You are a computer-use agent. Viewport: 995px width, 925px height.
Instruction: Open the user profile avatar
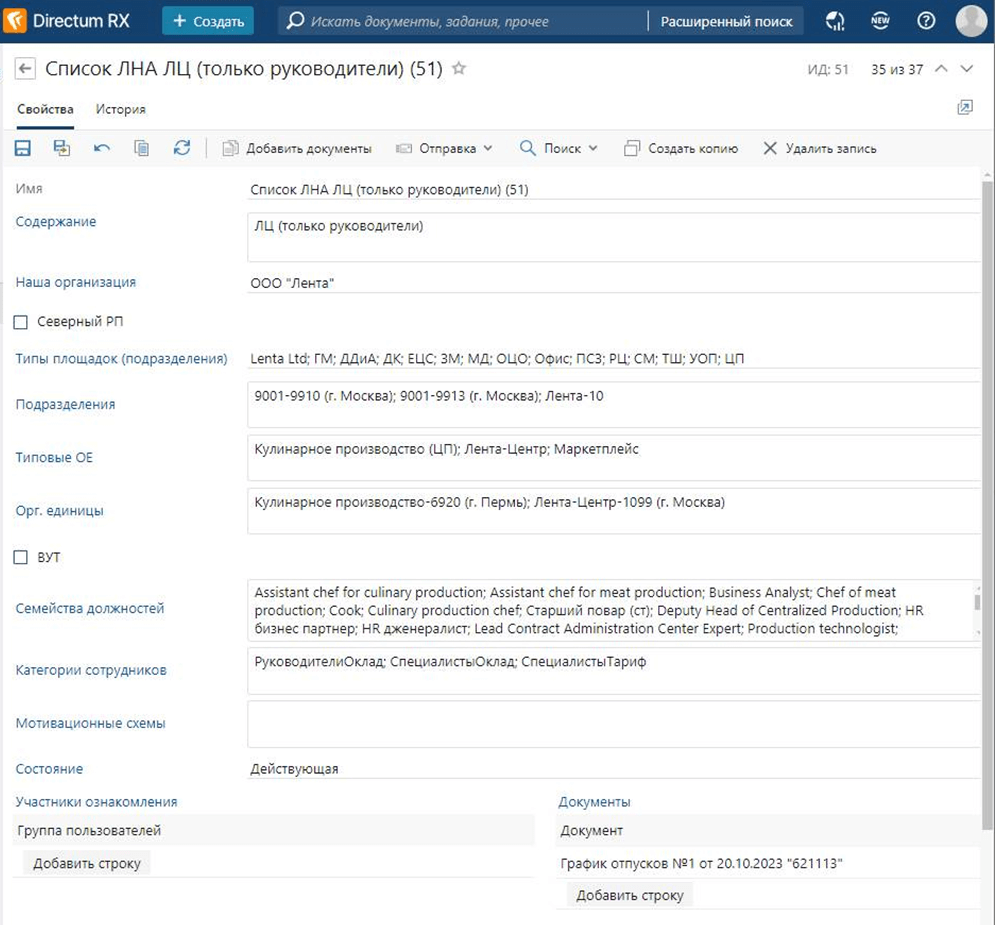coord(971,21)
